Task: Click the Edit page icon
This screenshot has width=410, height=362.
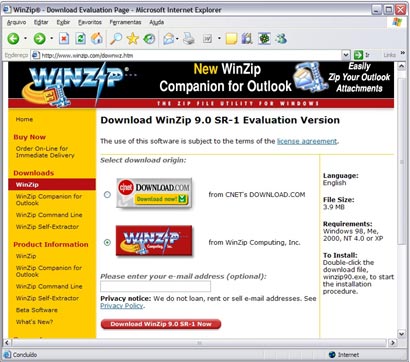Action: [207, 39]
